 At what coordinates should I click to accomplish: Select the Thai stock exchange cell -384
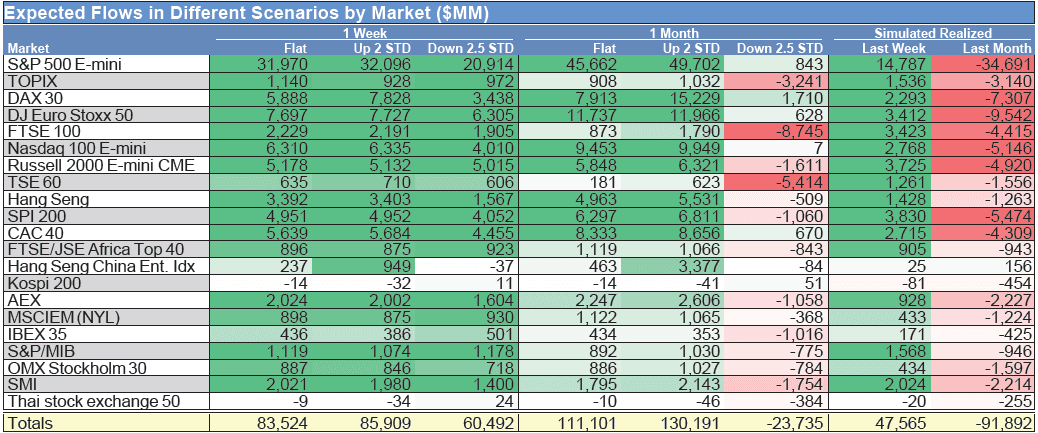click(776, 401)
